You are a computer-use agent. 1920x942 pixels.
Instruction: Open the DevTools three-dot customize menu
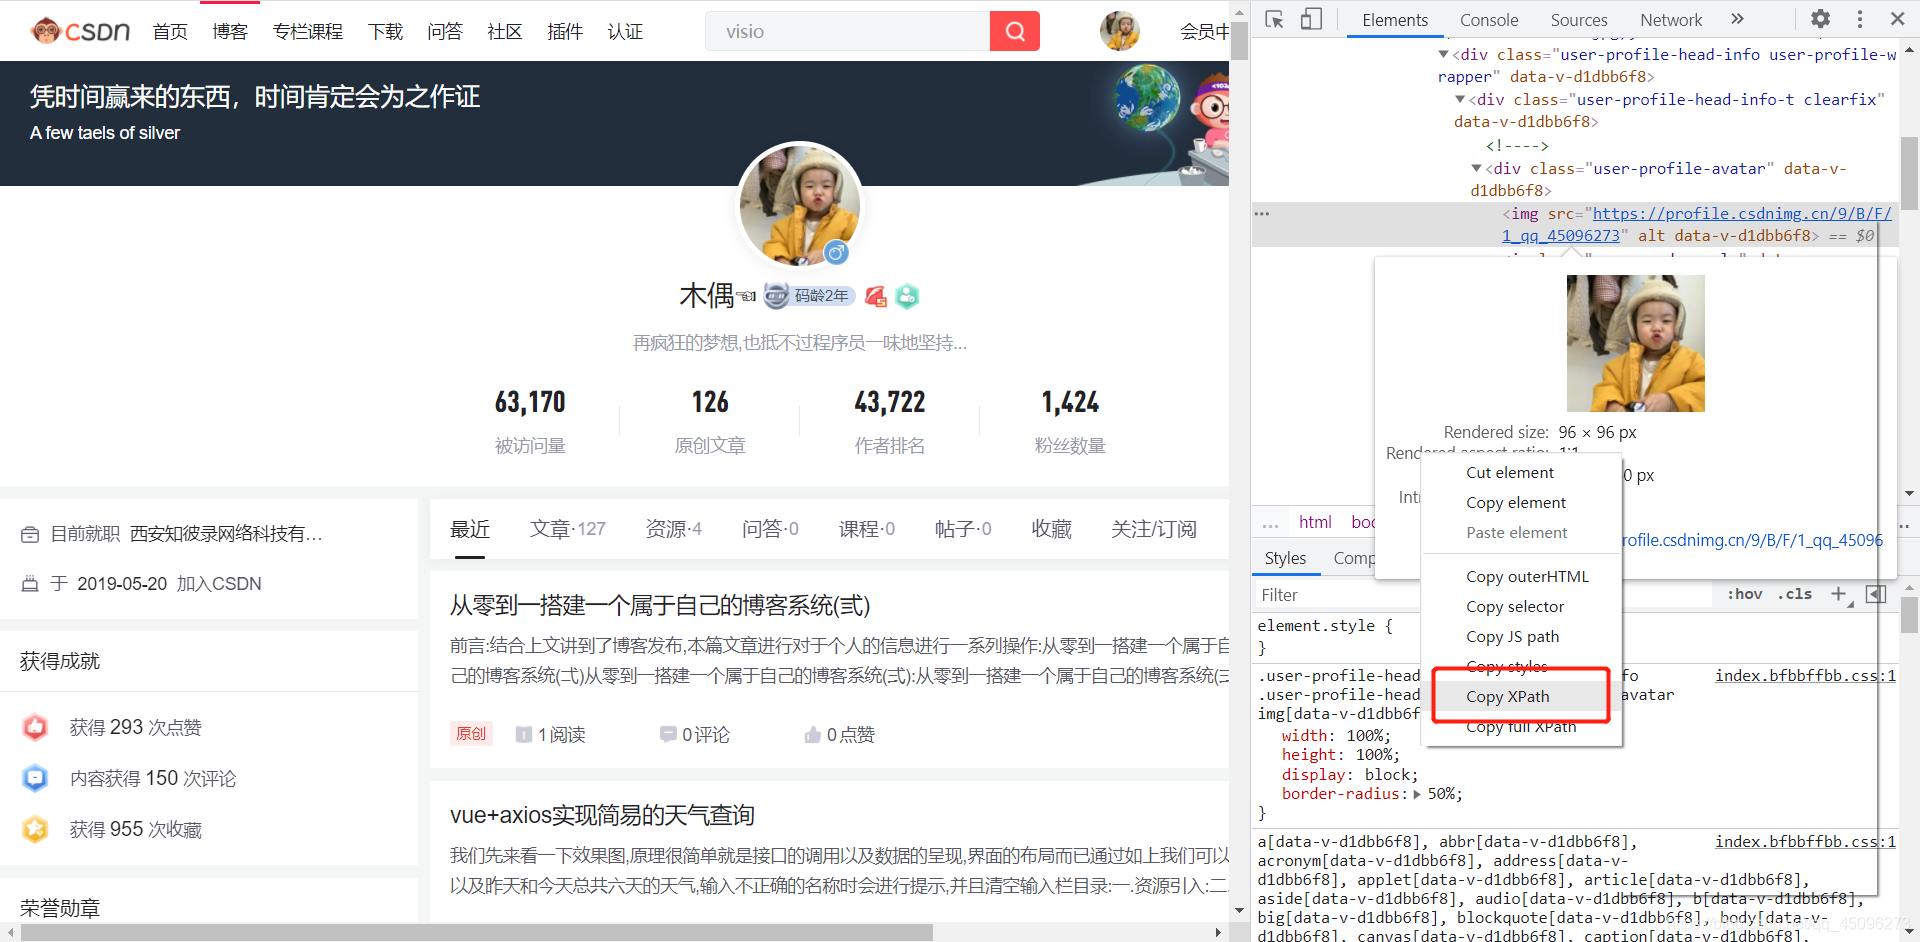point(1858,18)
